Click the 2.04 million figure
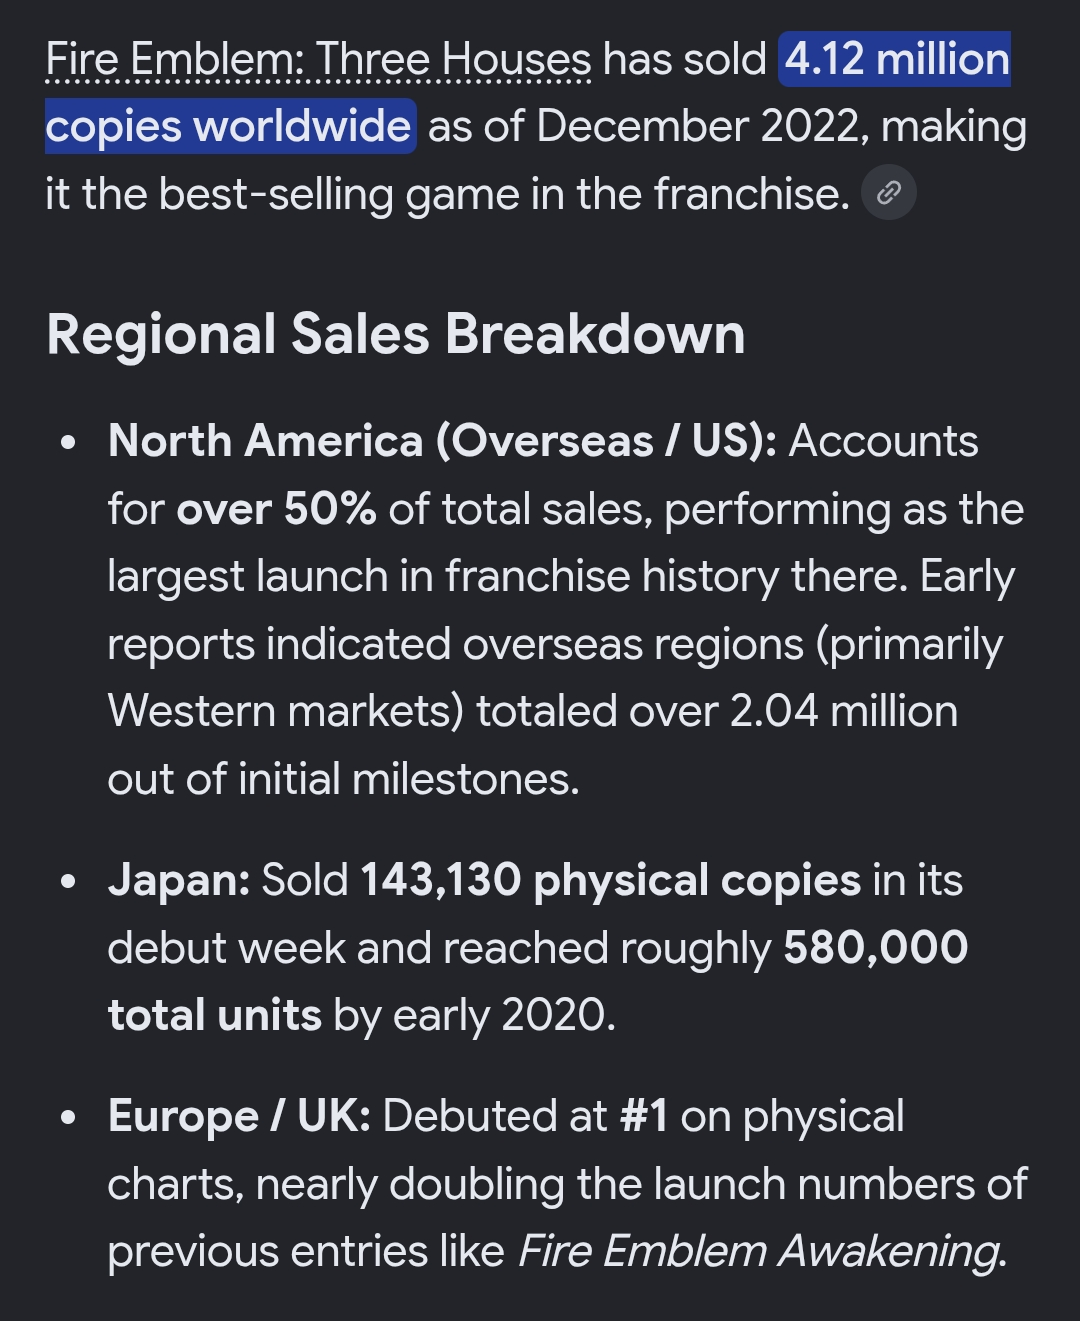1080x1321 pixels. pos(843,712)
